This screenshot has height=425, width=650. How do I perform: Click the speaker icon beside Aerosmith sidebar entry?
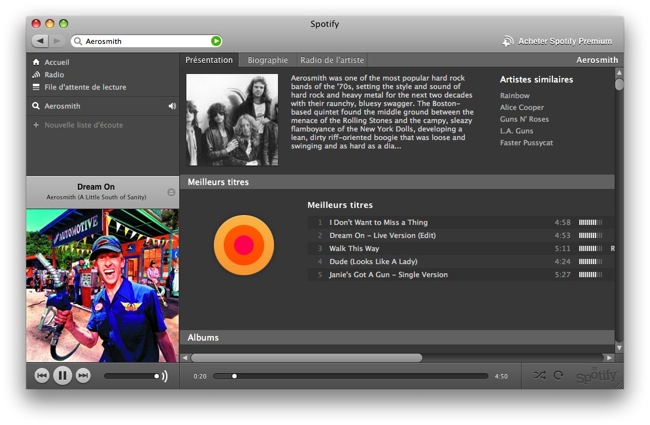tap(172, 106)
